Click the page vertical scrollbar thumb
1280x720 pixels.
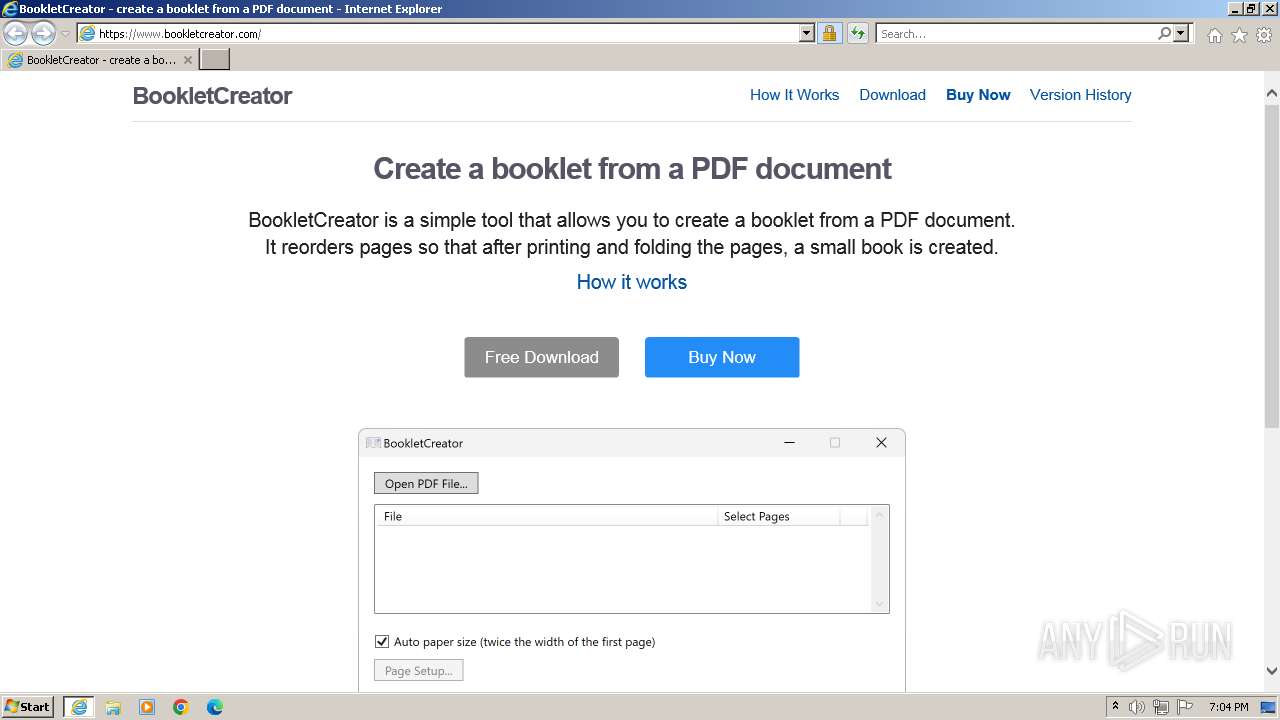pyautogui.click(x=1271, y=265)
